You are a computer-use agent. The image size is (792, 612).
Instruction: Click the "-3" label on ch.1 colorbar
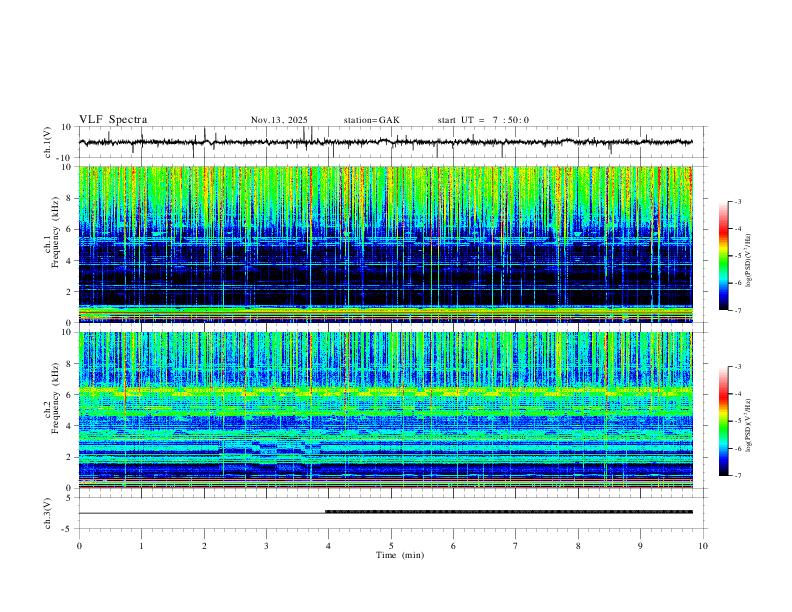(738, 201)
